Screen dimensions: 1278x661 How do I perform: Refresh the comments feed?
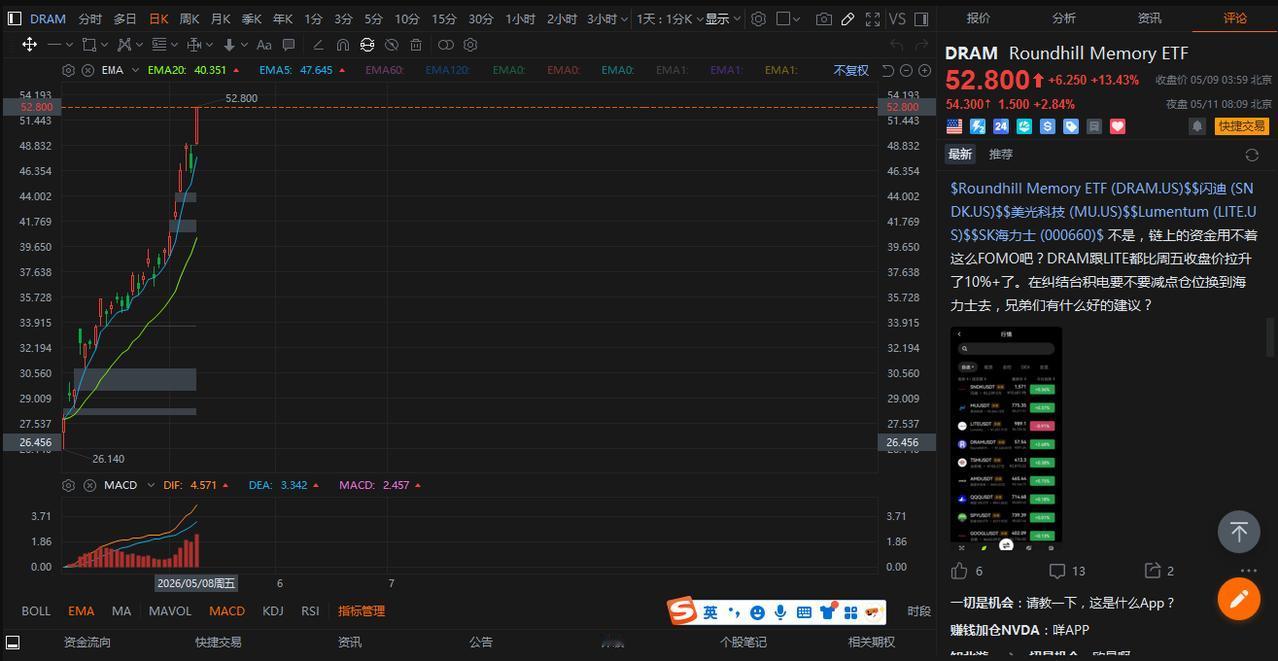pos(1251,155)
